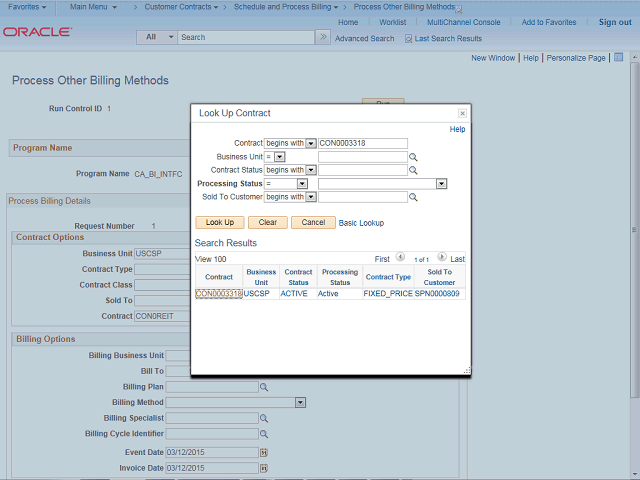
Task: Open the Event Date calendar picker
Action: (x=264, y=452)
